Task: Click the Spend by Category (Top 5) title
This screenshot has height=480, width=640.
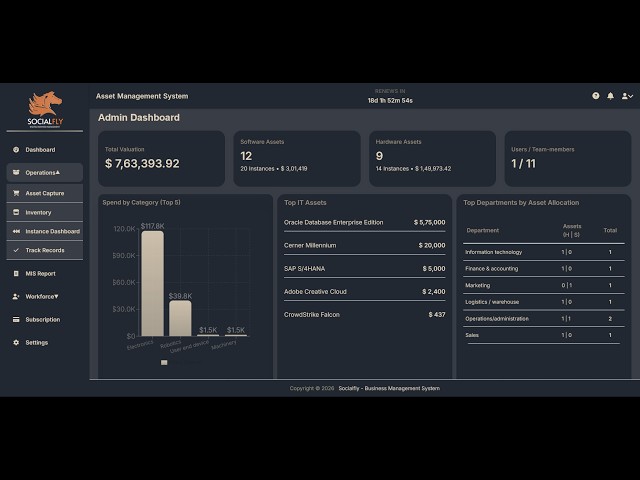Action: pos(141,202)
